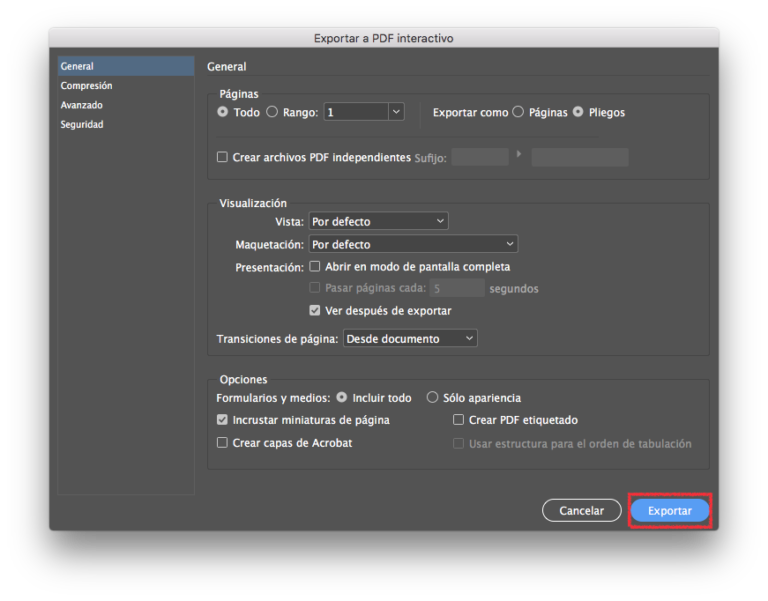Enable Crear capas de Acrobat
The height and width of the screenshot is (601, 768).
pyautogui.click(x=222, y=443)
